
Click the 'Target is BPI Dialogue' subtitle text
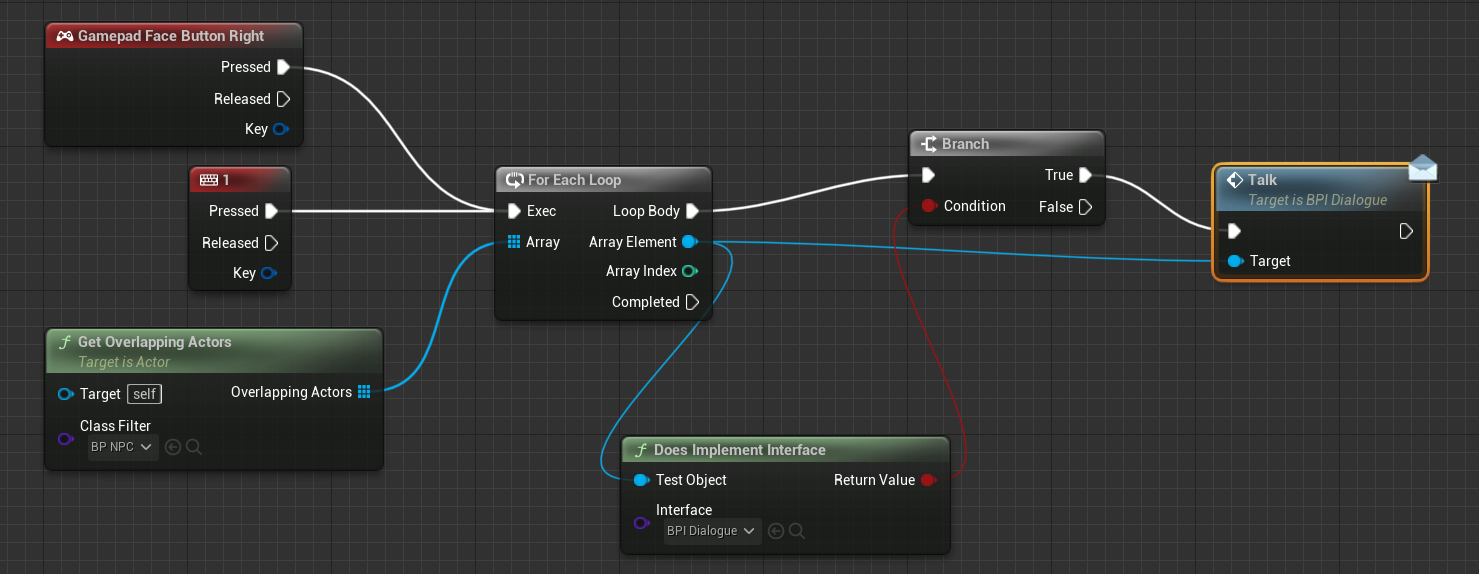point(1317,200)
